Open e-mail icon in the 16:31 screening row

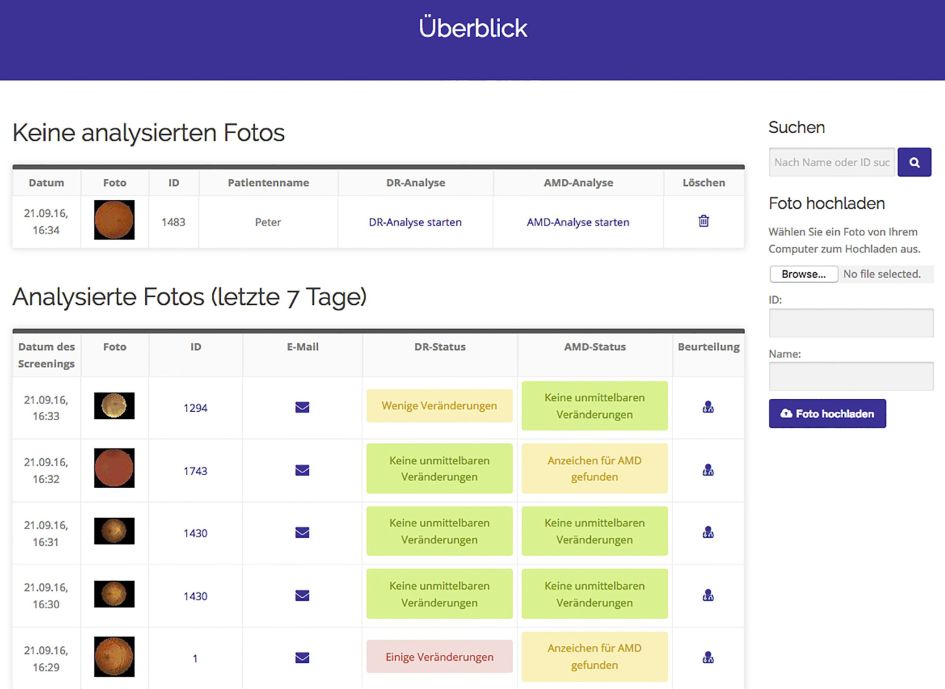(x=302, y=533)
